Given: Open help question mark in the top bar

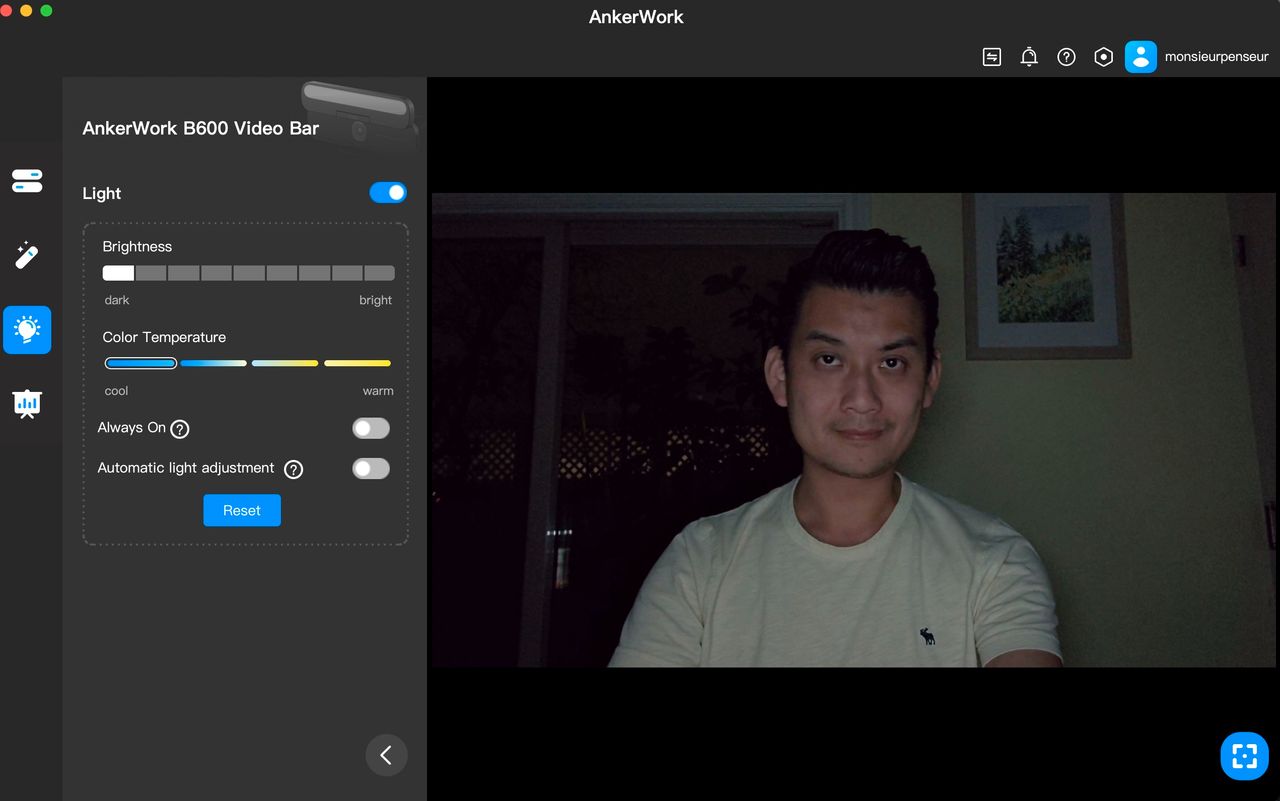Looking at the screenshot, I should tap(1066, 57).
